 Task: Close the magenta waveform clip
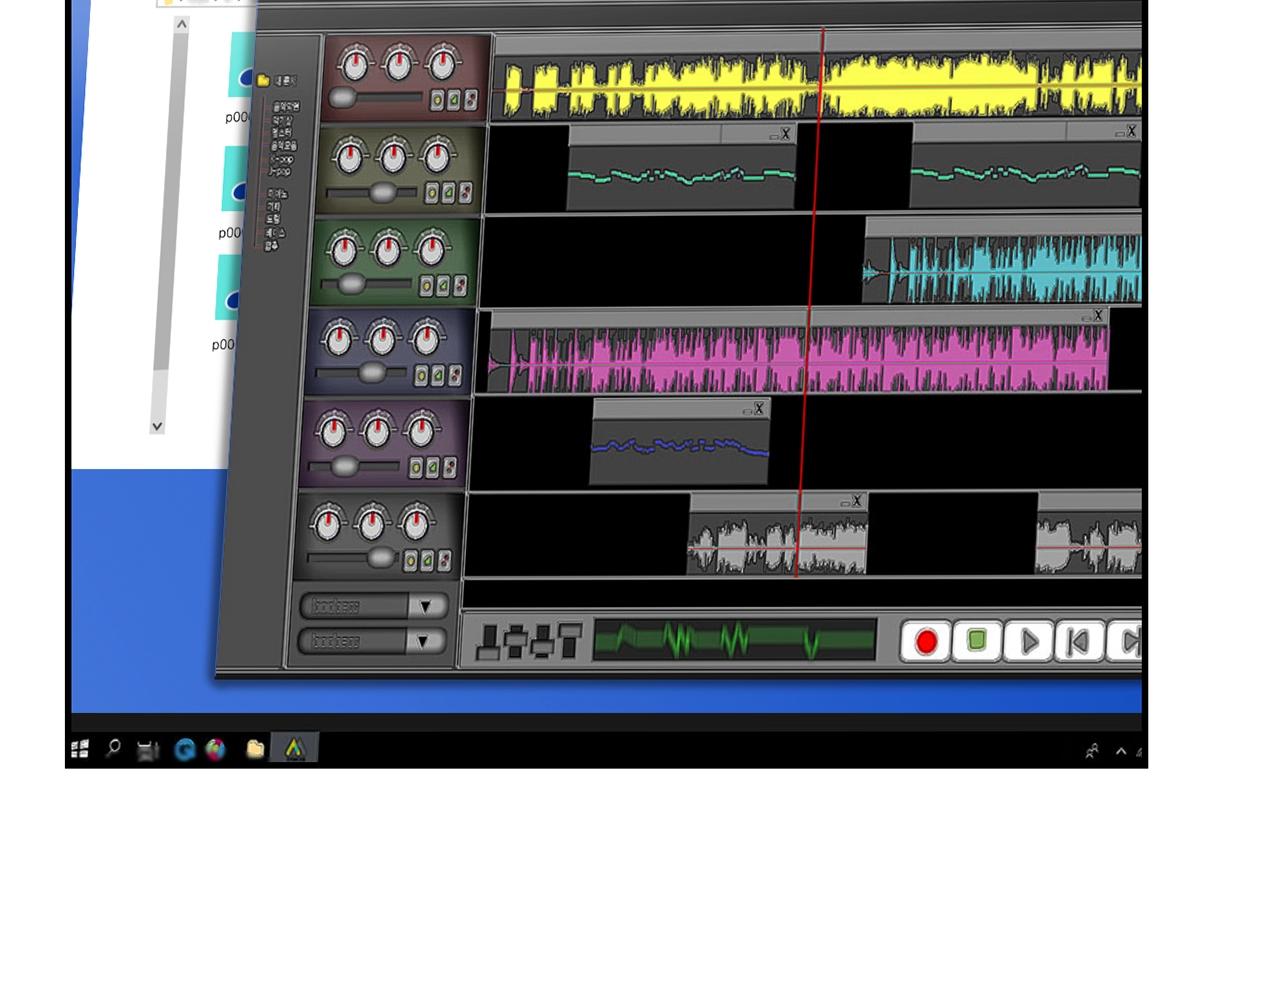[1098, 315]
